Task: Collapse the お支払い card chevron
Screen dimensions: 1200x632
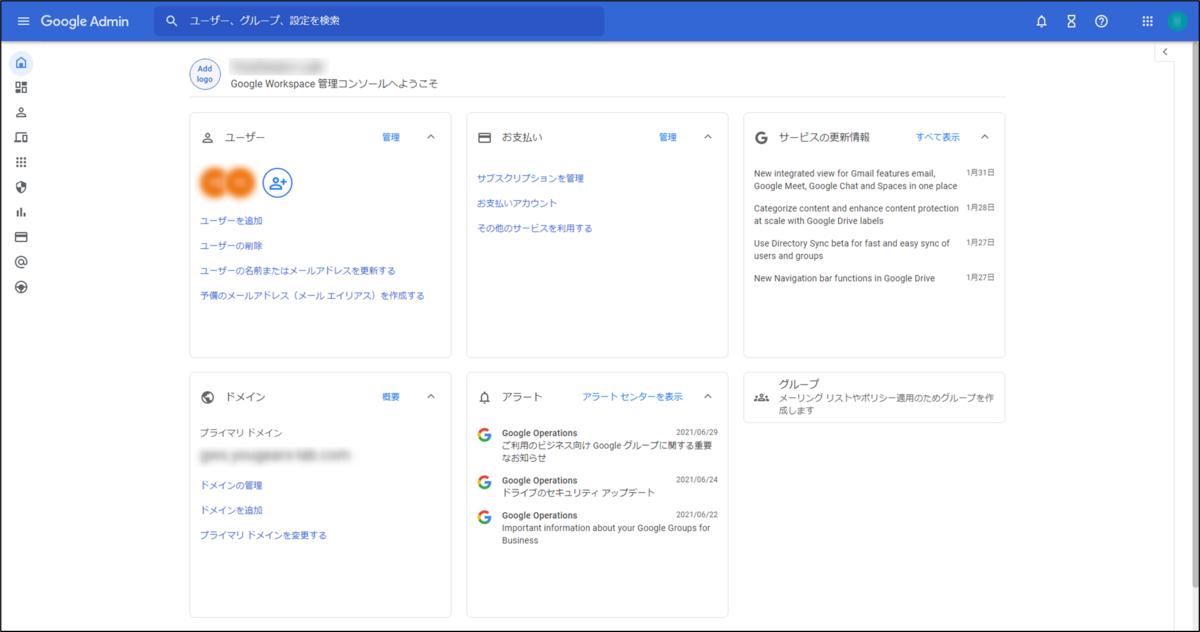Action: [x=708, y=137]
